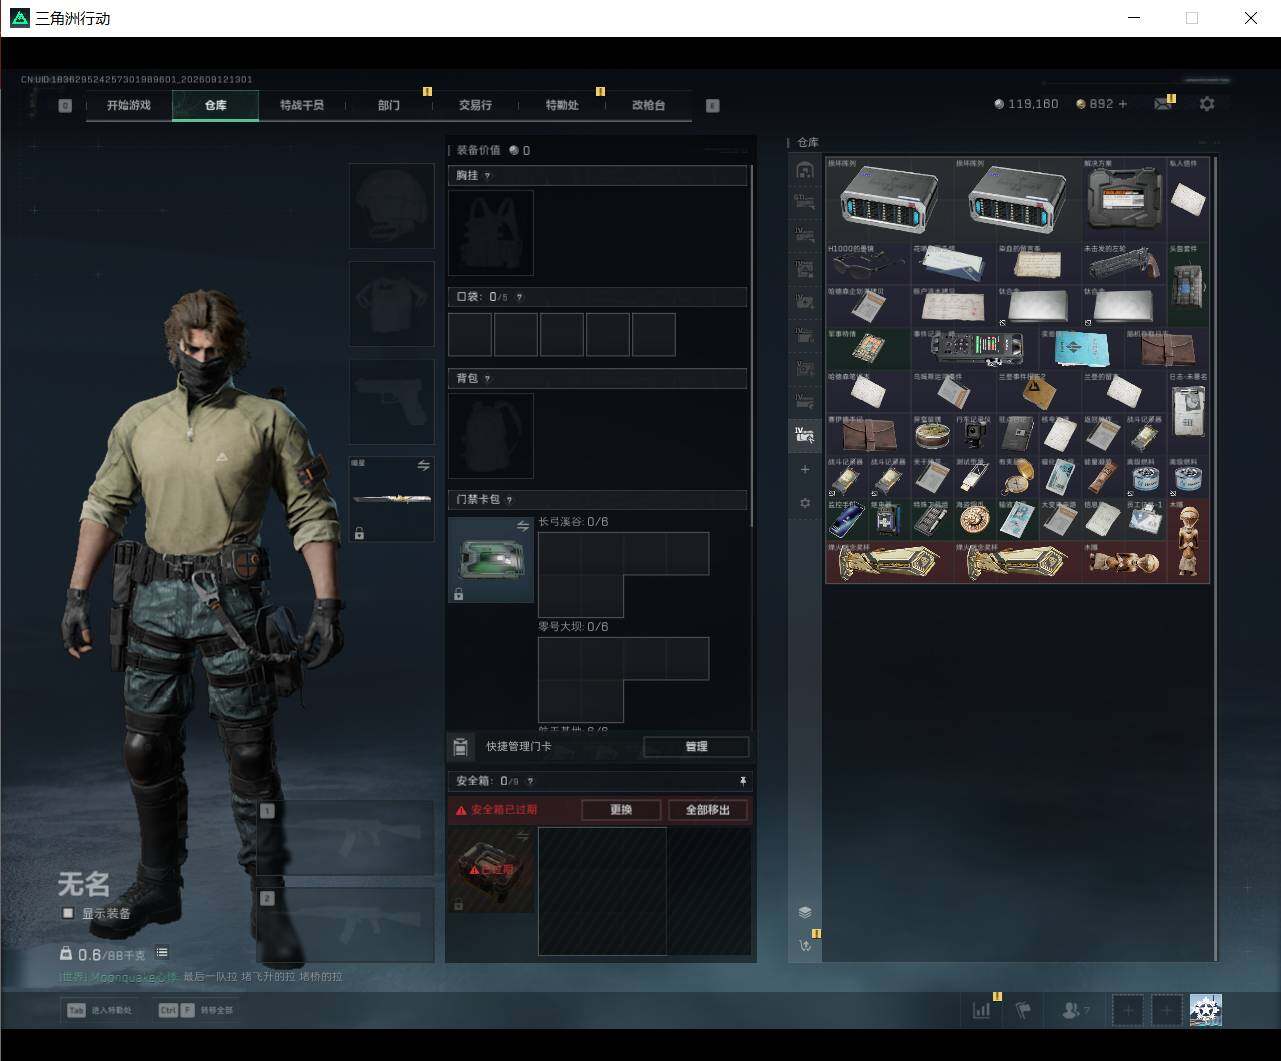Go to the 交易行 tab
The image size is (1281, 1061).
pyautogui.click(x=475, y=105)
